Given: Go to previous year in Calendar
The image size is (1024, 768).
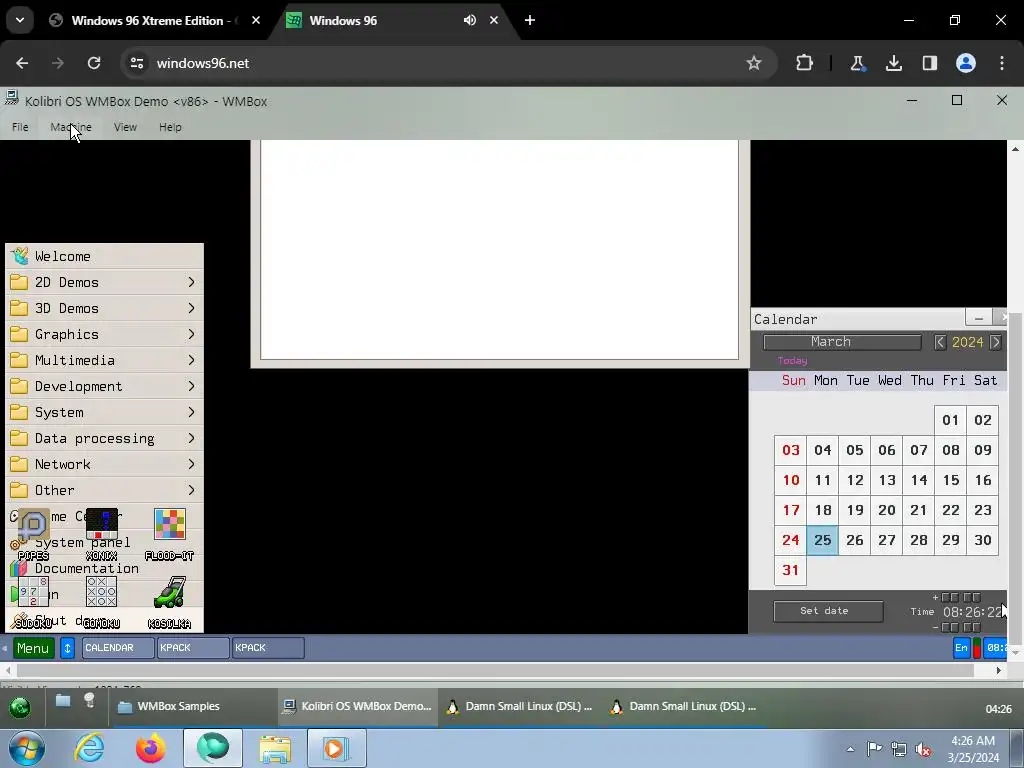Looking at the screenshot, I should pyautogui.click(x=940, y=342).
